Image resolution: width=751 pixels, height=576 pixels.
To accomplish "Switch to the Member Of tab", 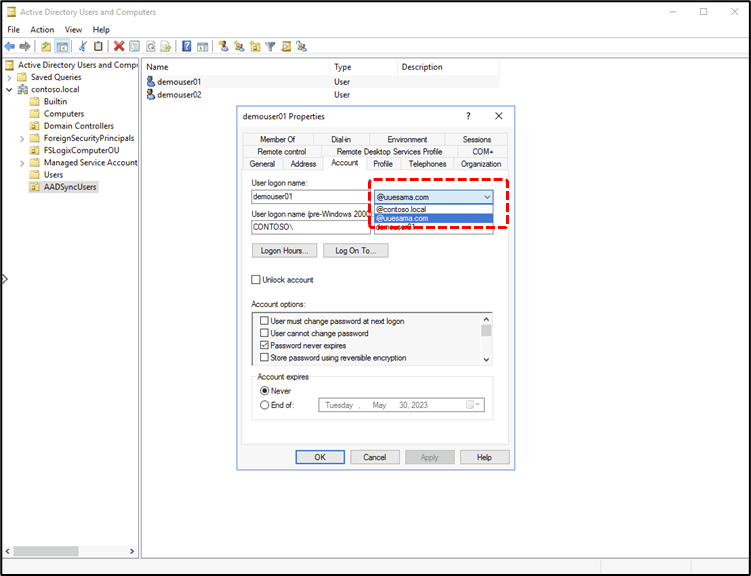I will pos(278,139).
